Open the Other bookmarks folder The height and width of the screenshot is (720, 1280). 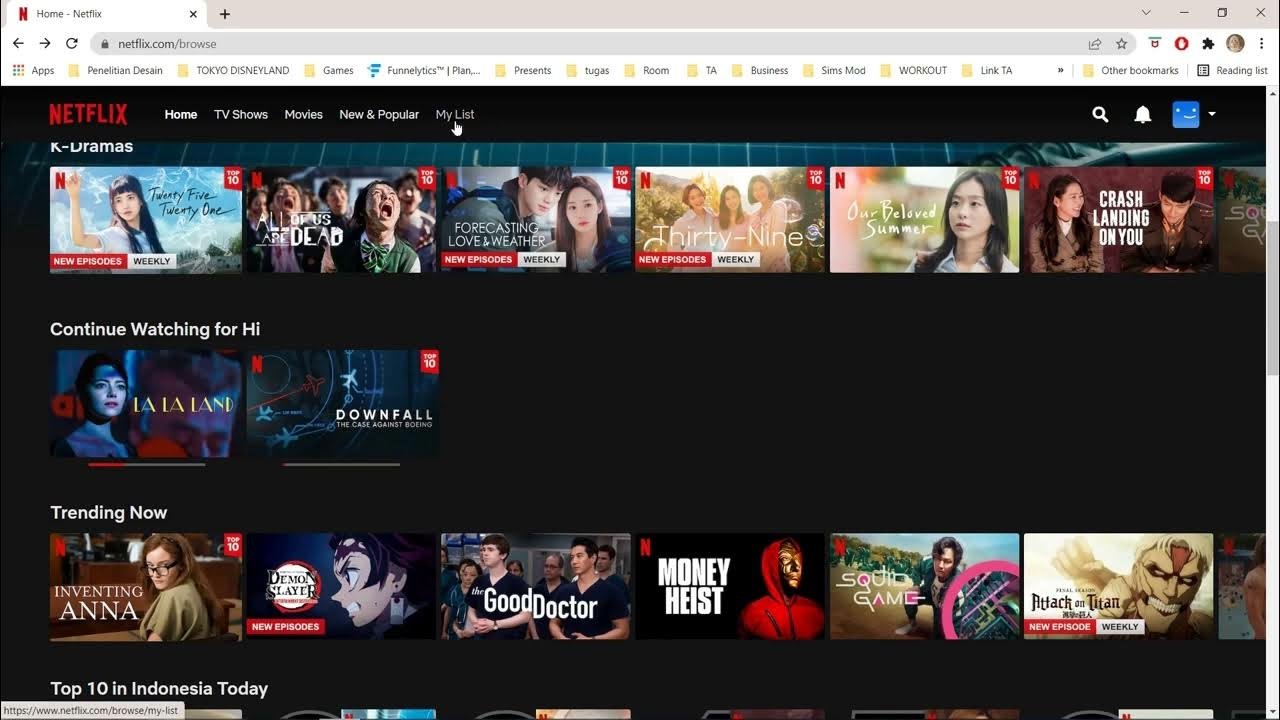[1130, 71]
